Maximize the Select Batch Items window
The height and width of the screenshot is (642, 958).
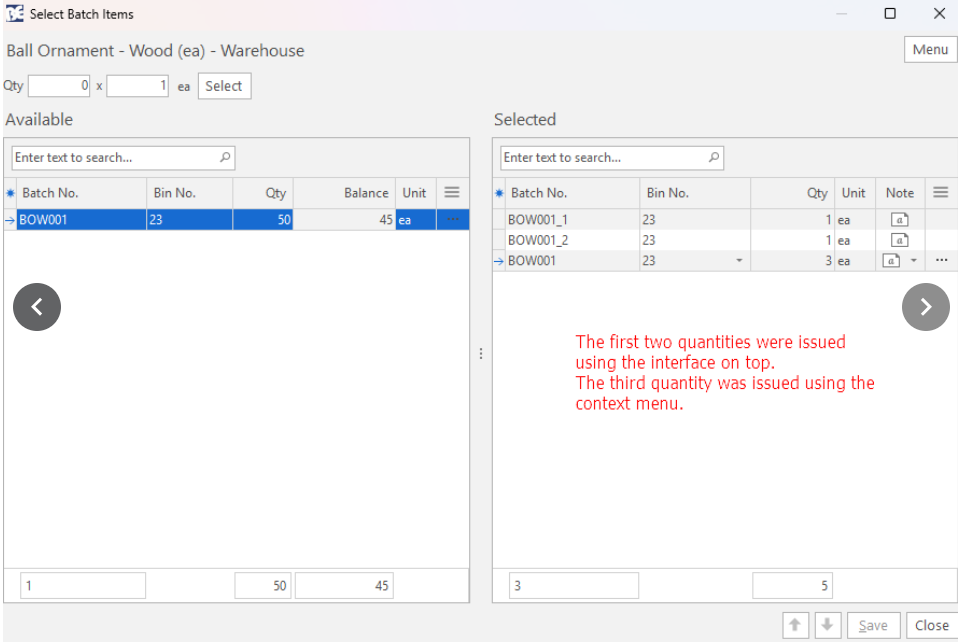tap(890, 13)
